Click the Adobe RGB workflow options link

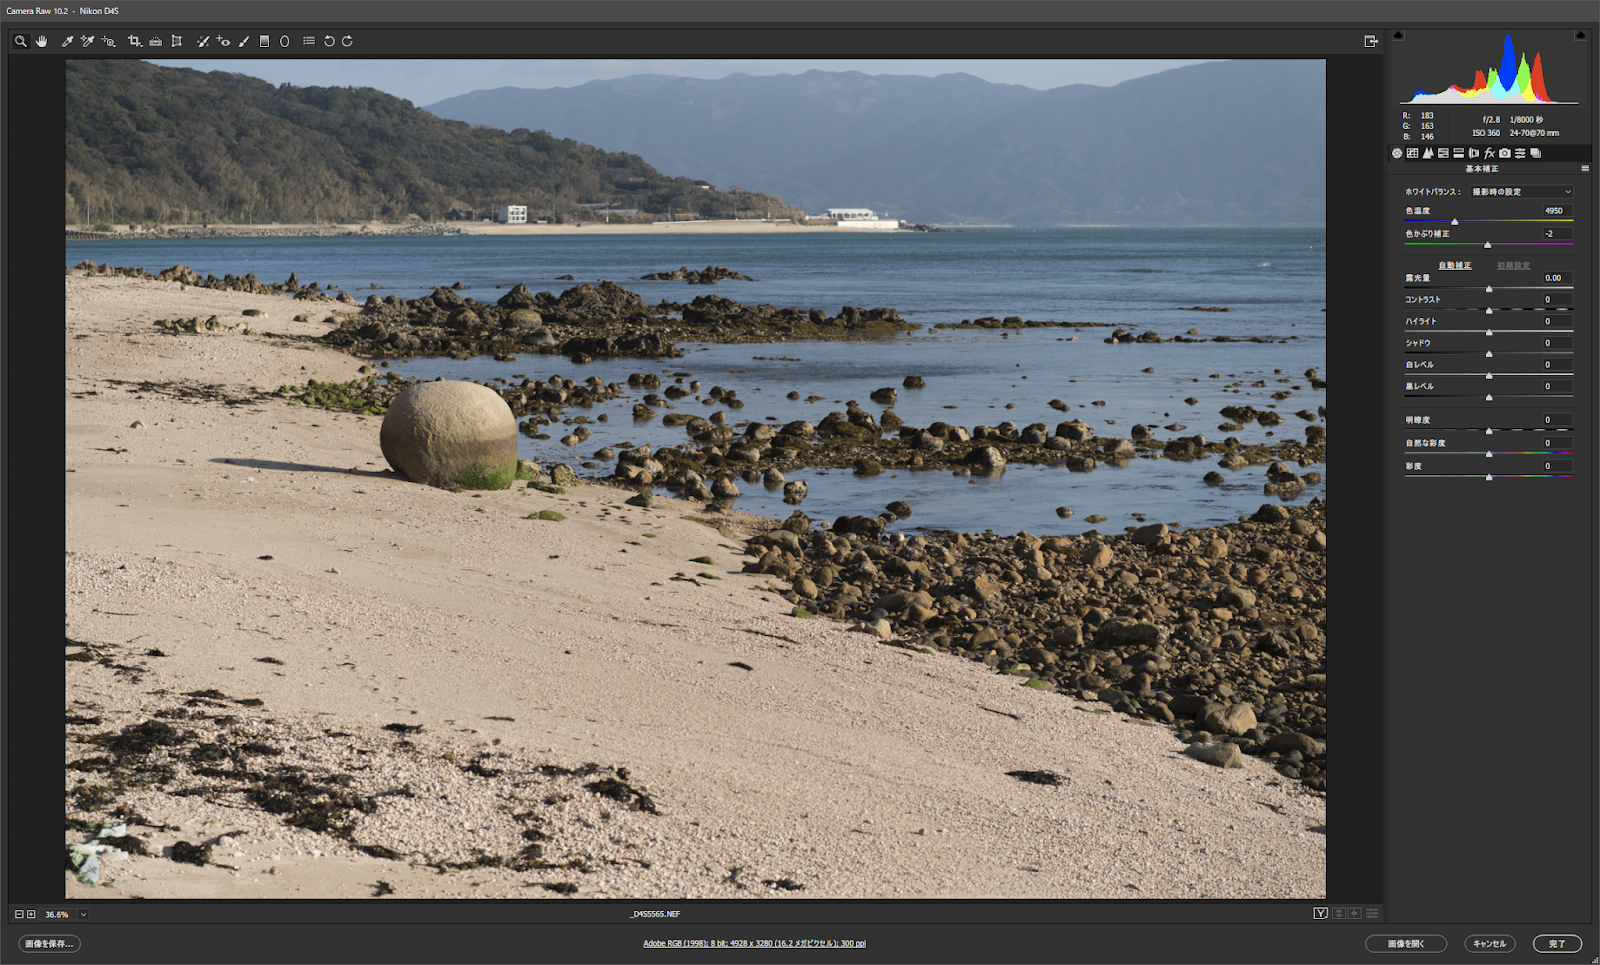[x=755, y=943]
